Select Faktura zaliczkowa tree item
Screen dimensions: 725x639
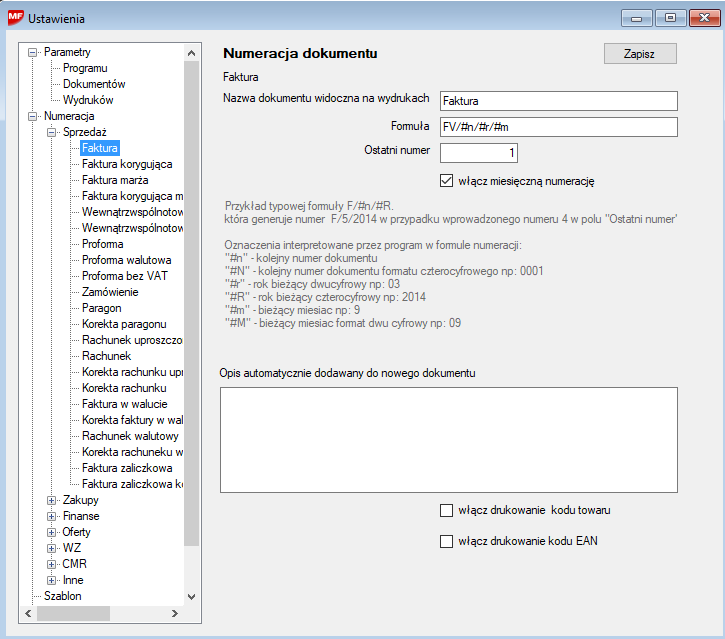coord(126,468)
